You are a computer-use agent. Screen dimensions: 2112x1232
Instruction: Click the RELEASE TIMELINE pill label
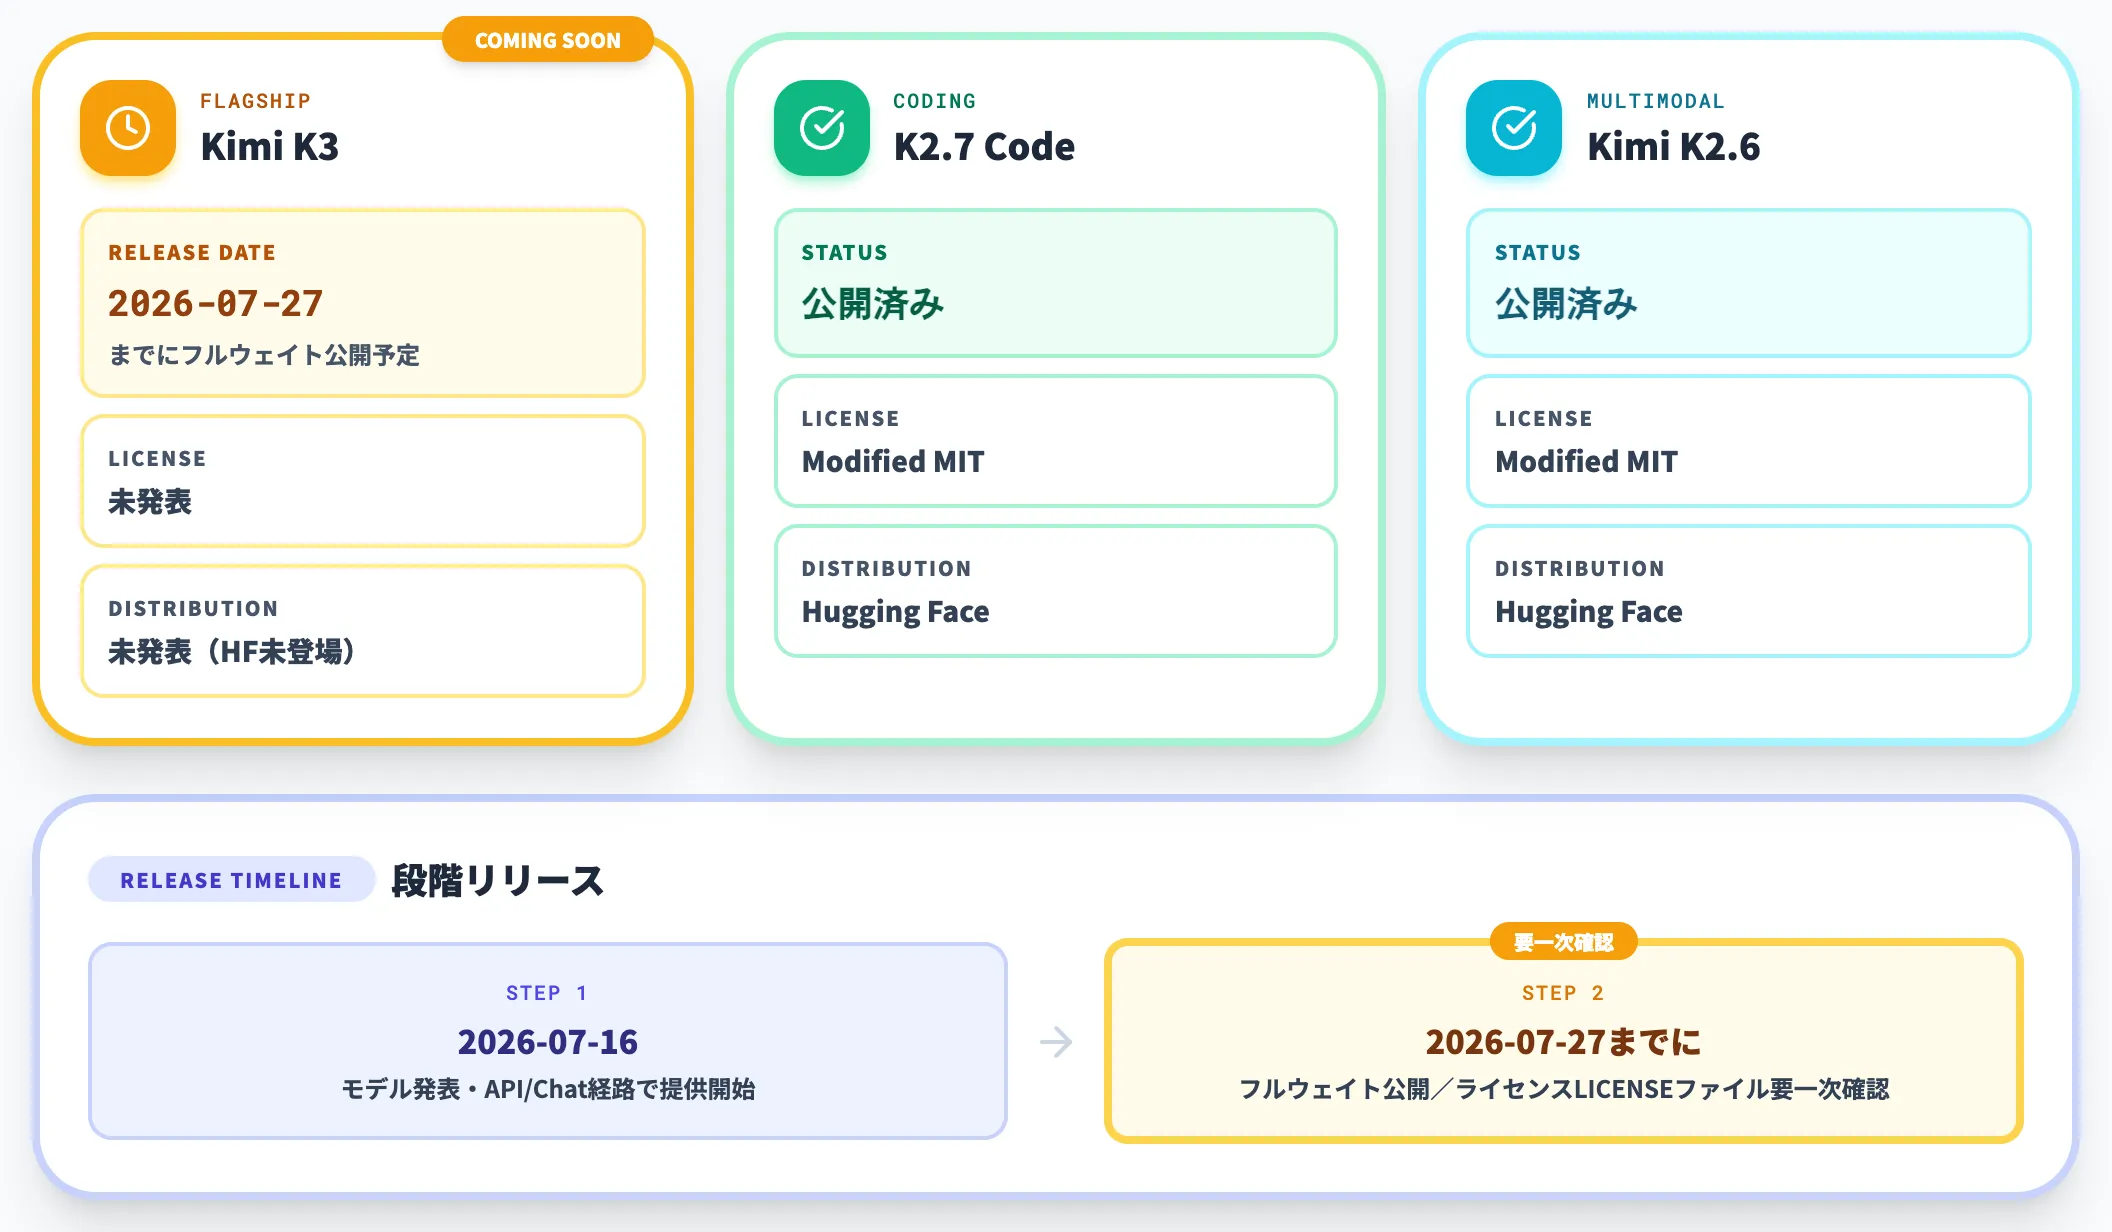click(231, 880)
